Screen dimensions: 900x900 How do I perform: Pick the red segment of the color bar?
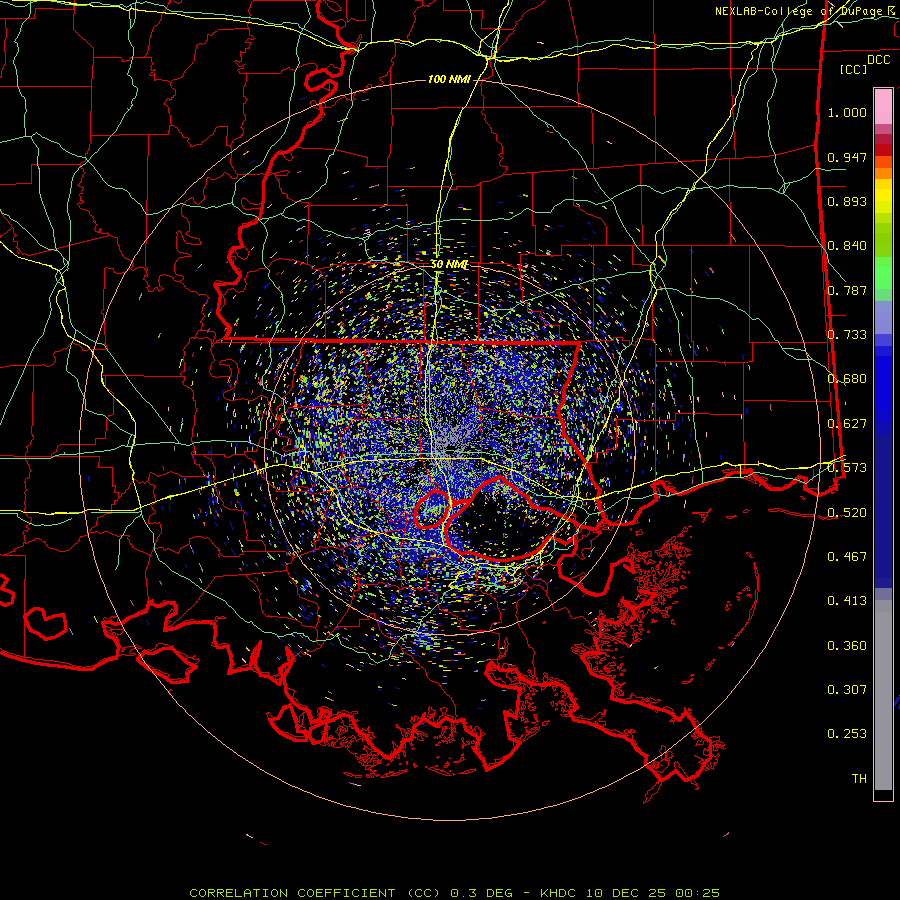click(x=883, y=149)
